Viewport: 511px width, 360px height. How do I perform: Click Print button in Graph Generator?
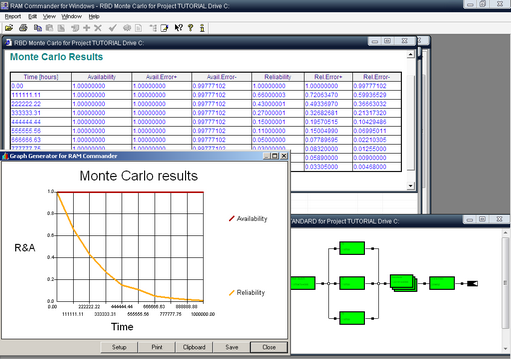(x=157, y=347)
